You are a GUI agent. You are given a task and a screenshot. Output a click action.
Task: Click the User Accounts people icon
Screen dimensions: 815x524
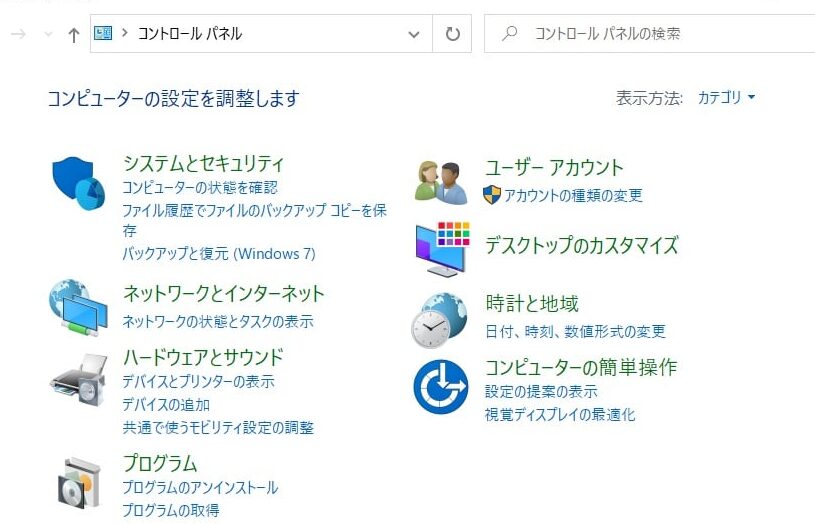click(441, 181)
